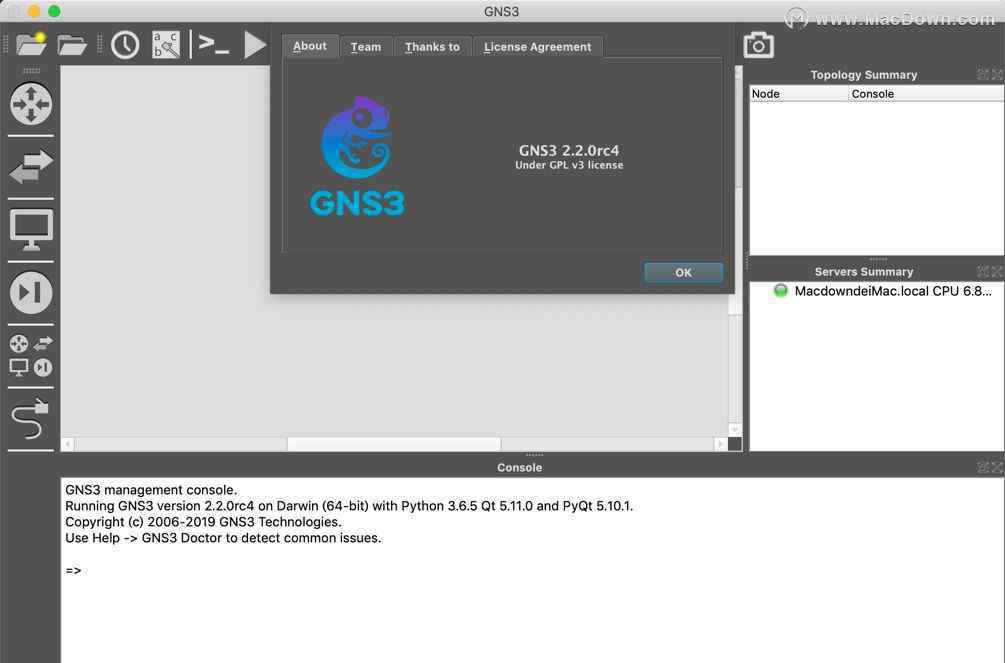
Task: Sort by Node column header
Action: [799, 94]
